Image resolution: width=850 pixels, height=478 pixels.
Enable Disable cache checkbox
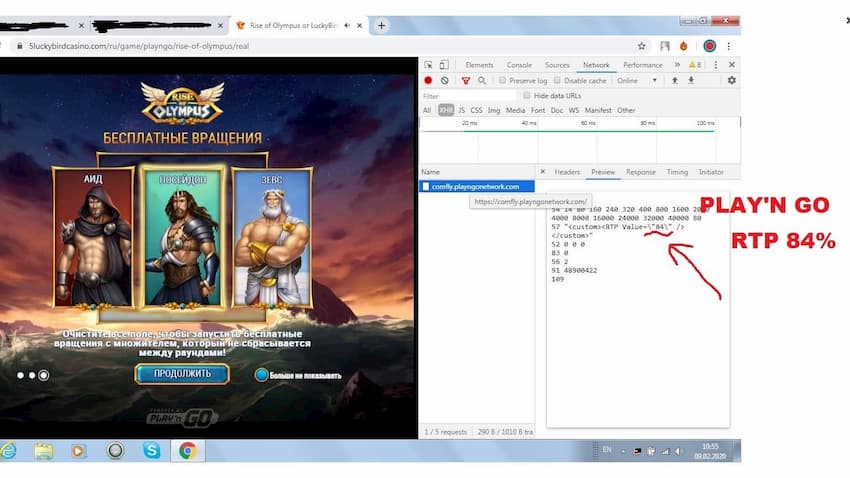[557, 80]
